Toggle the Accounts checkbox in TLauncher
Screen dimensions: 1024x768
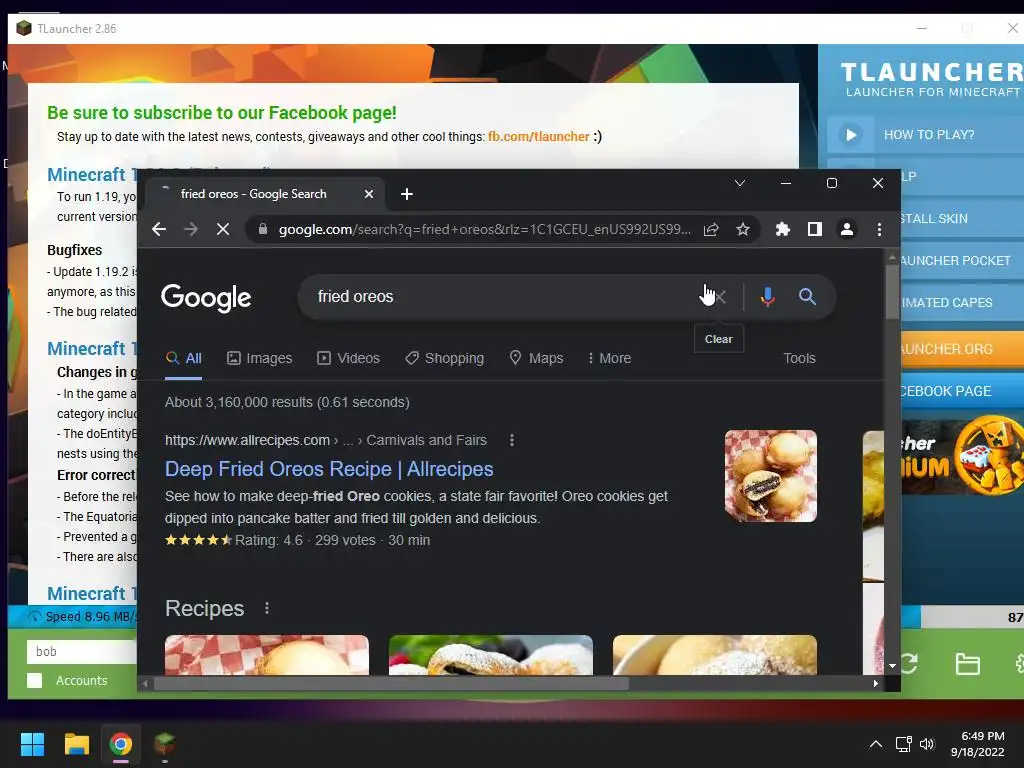click(x=35, y=680)
